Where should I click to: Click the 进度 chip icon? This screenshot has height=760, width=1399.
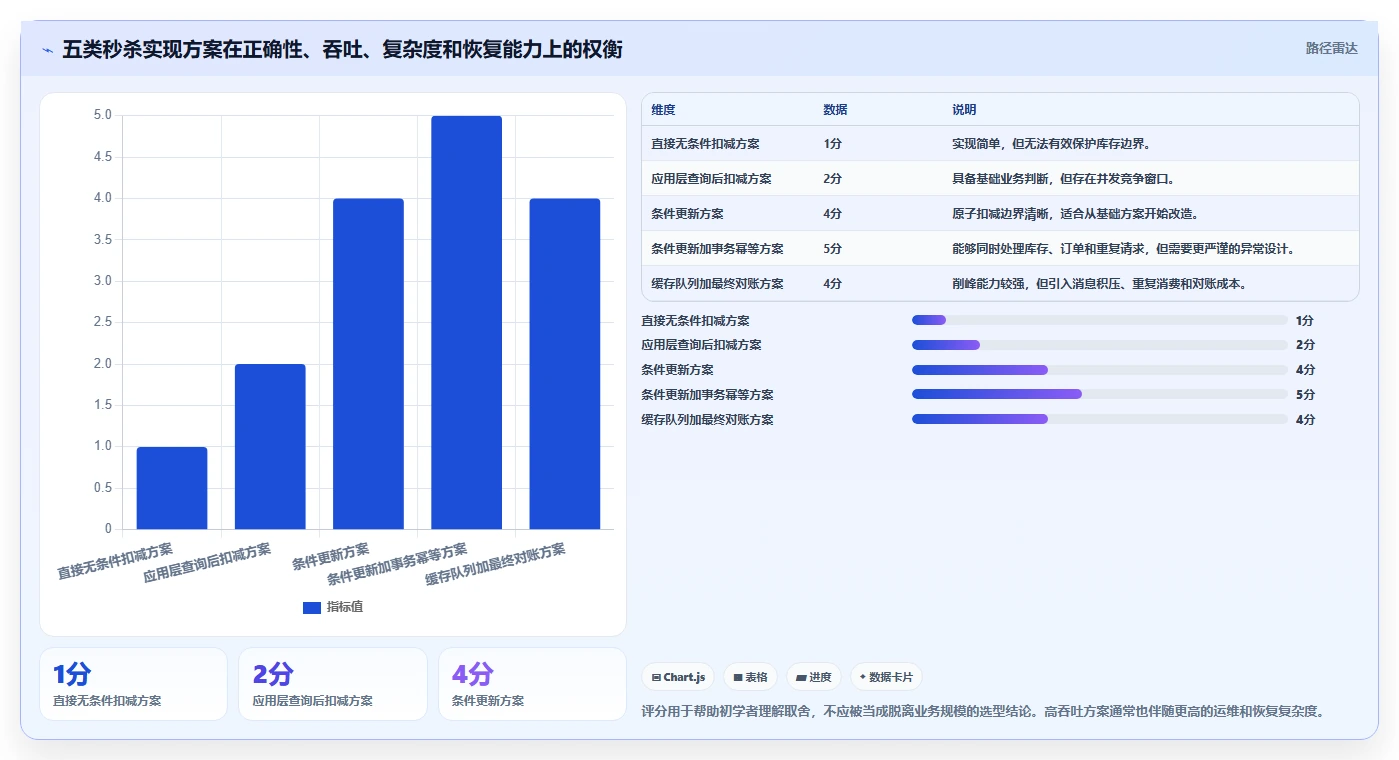tap(800, 677)
